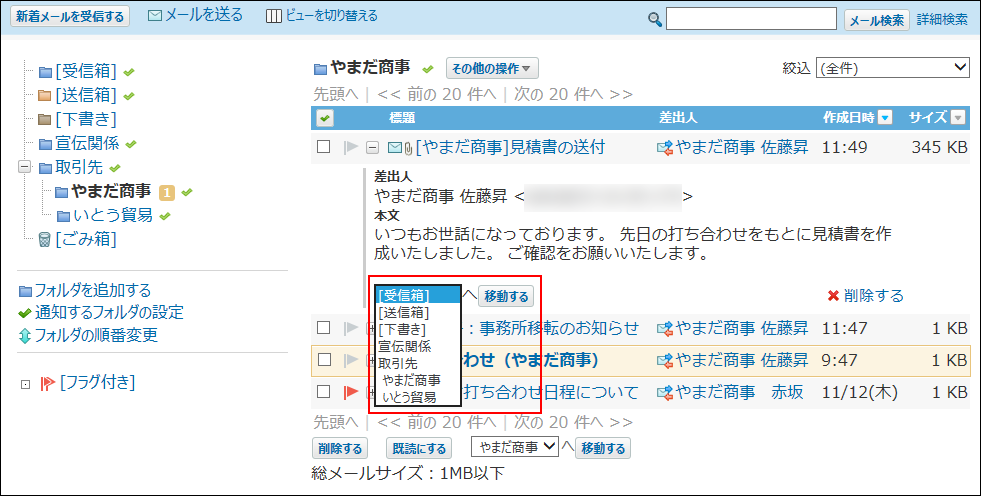Click the red X delete icon beside 削除する
The width and height of the screenshot is (981, 496).
tap(833, 296)
